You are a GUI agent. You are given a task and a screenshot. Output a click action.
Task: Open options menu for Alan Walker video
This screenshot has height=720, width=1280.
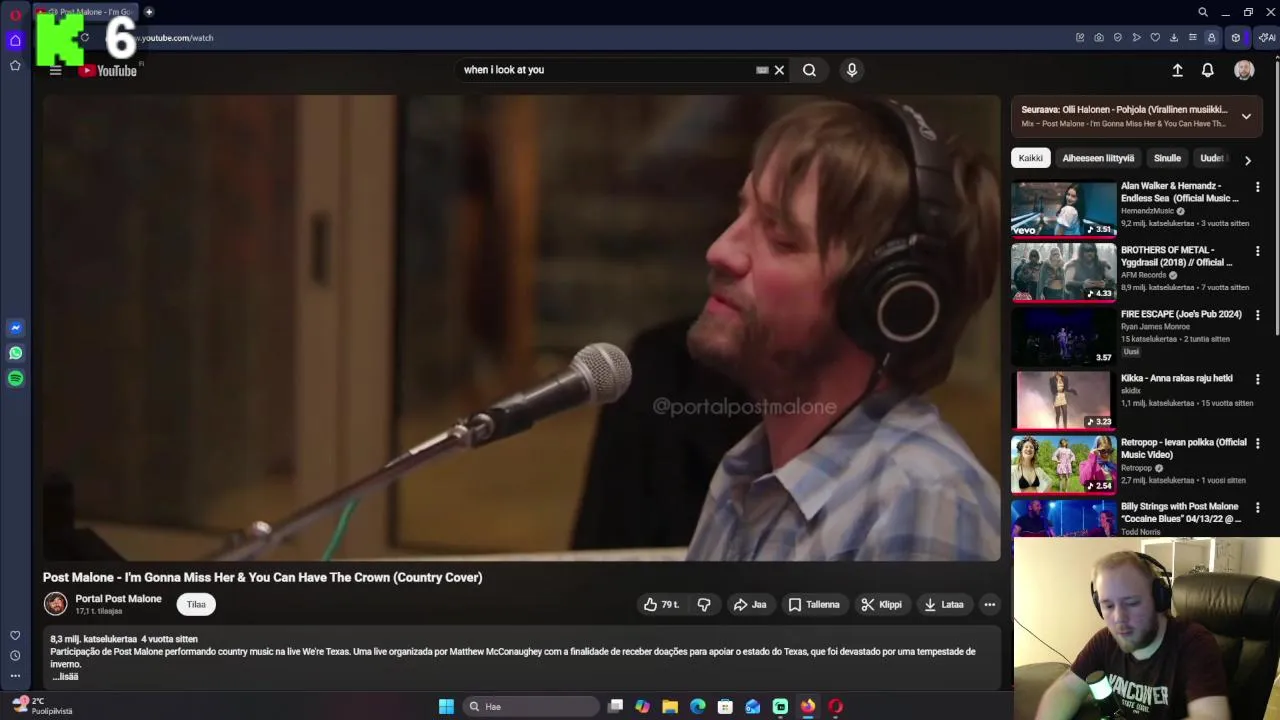[1257, 187]
